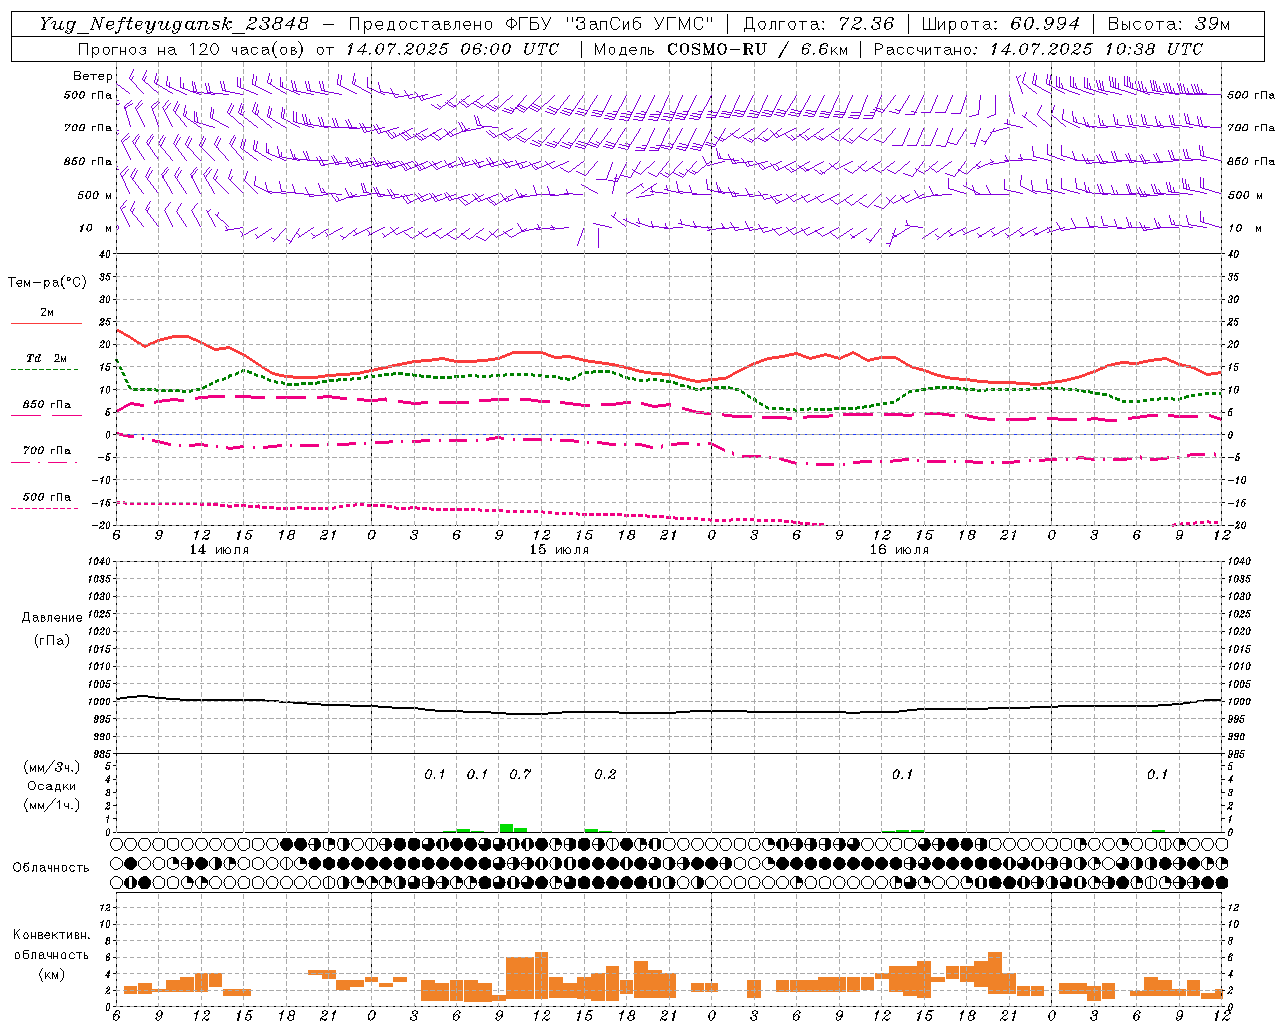Viewport: 1280px width, 1024px height.
Task: Select the elevation text Высота: 39м
Action: [x=1169, y=24]
